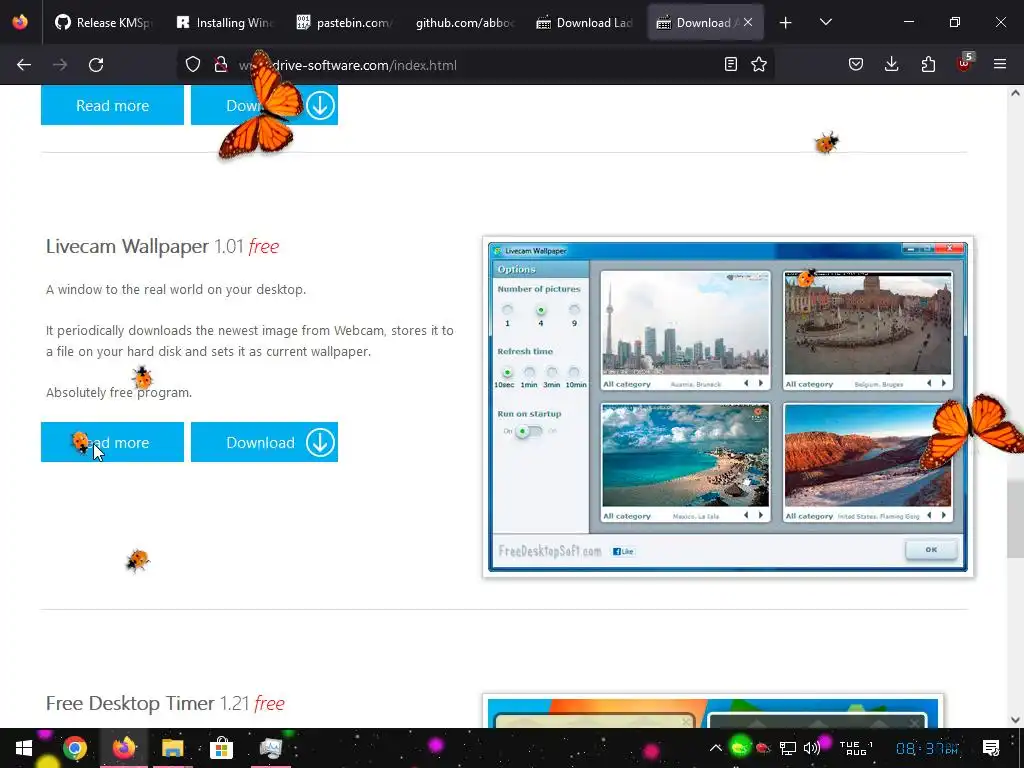The image size is (1024, 768).
Task: Expand the list all tabs chevron
Action: pos(825,22)
